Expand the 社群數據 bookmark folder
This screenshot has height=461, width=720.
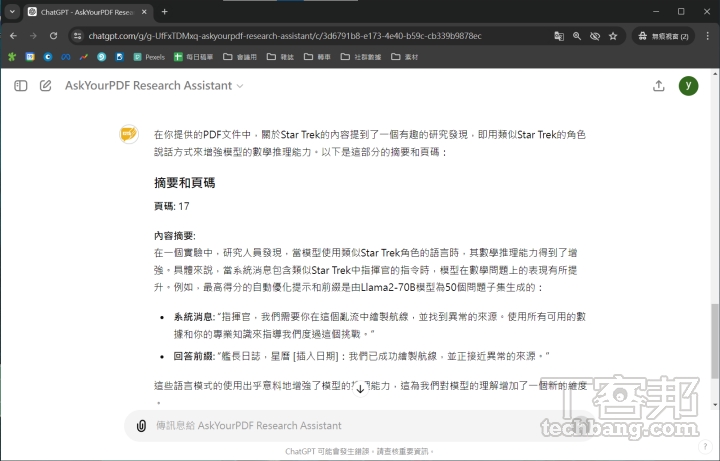361,57
